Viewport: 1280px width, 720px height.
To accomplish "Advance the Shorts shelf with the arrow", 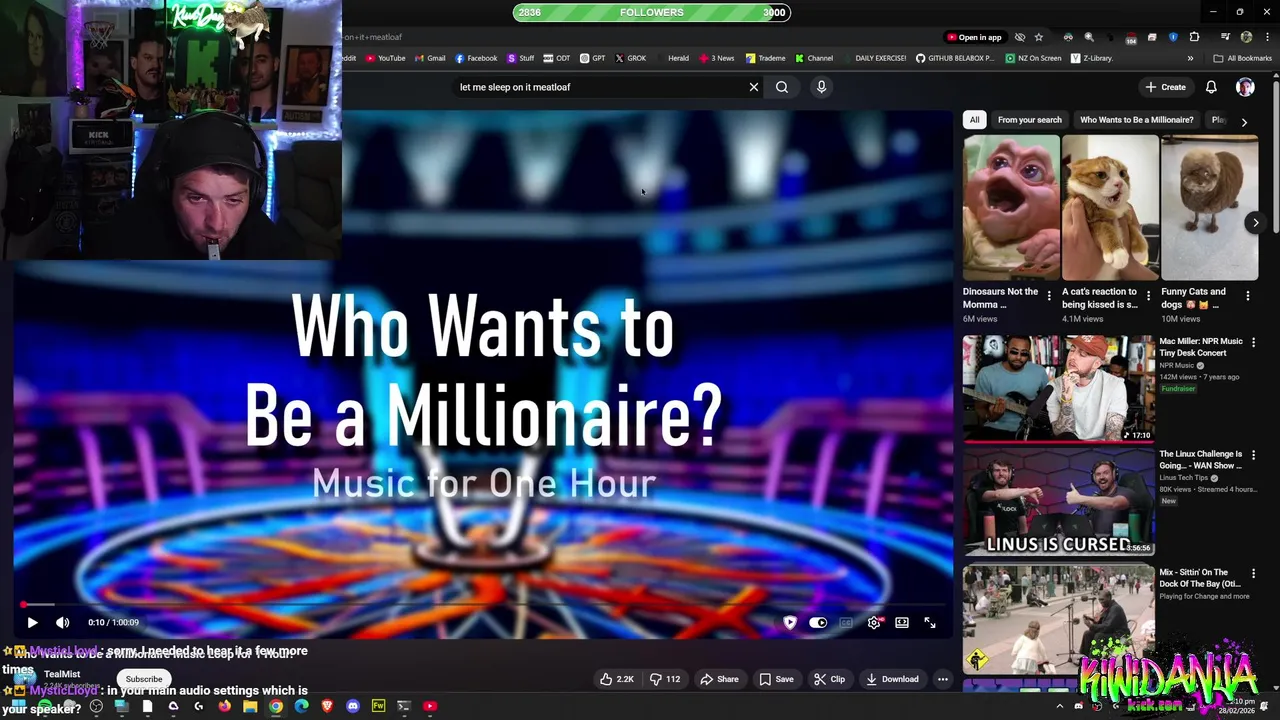I will tap(1255, 222).
